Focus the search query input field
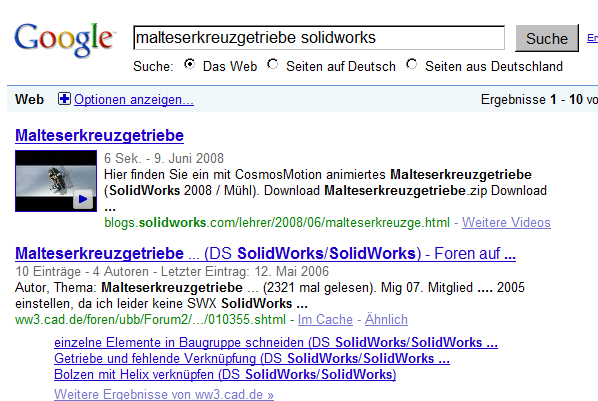Image resolution: width=598 pixels, height=401 pixels. tap(319, 37)
